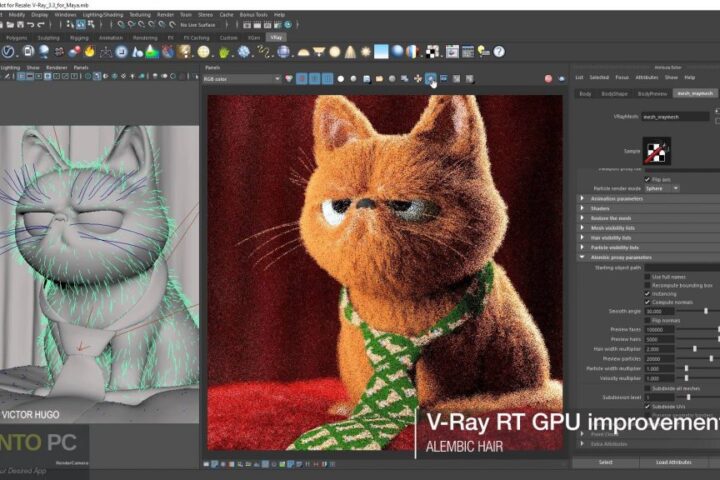
Task: Toggle the red channel button
Action: pos(302,79)
